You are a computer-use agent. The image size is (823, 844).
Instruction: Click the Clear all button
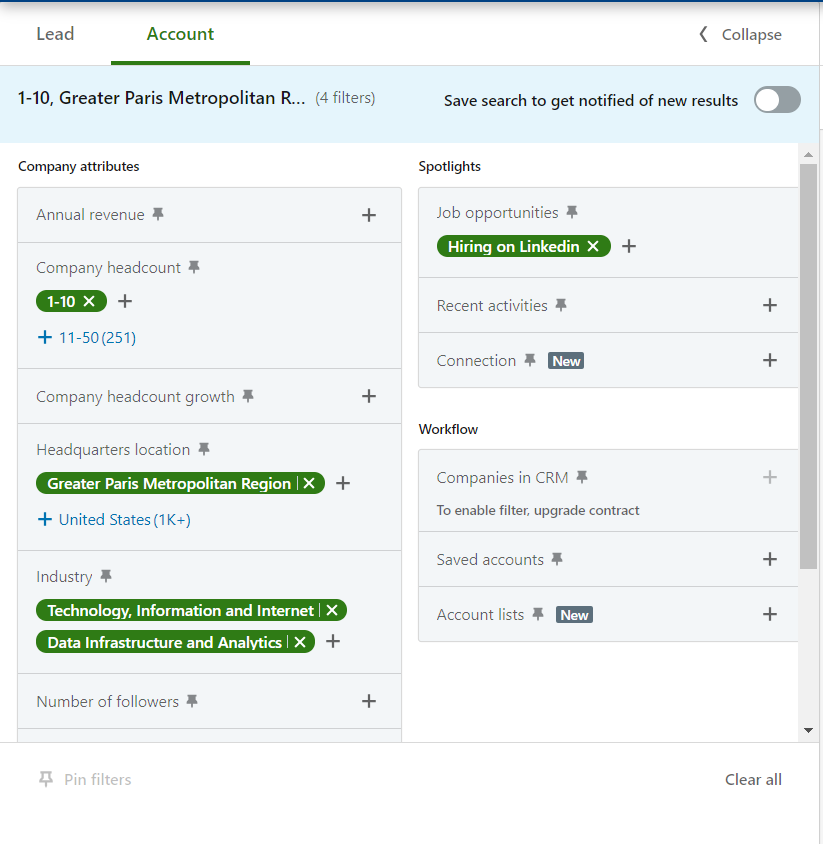pyautogui.click(x=753, y=780)
